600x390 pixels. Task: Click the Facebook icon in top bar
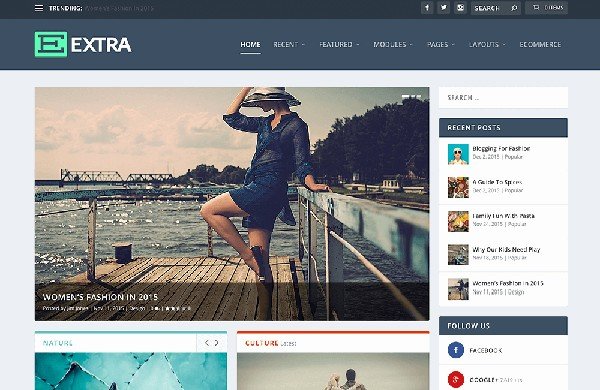[x=427, y=8]
